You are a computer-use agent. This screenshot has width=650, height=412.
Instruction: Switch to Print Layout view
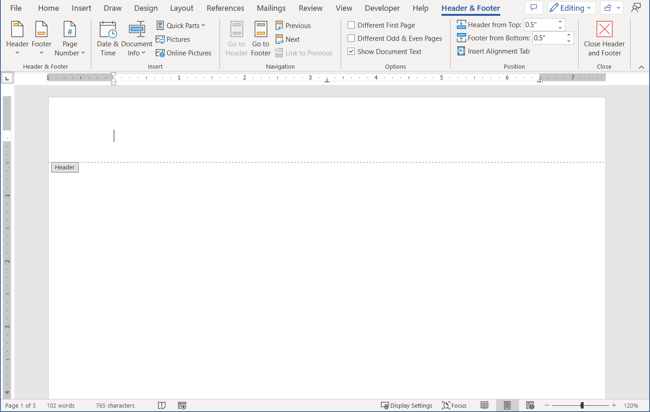coord(507,405)
